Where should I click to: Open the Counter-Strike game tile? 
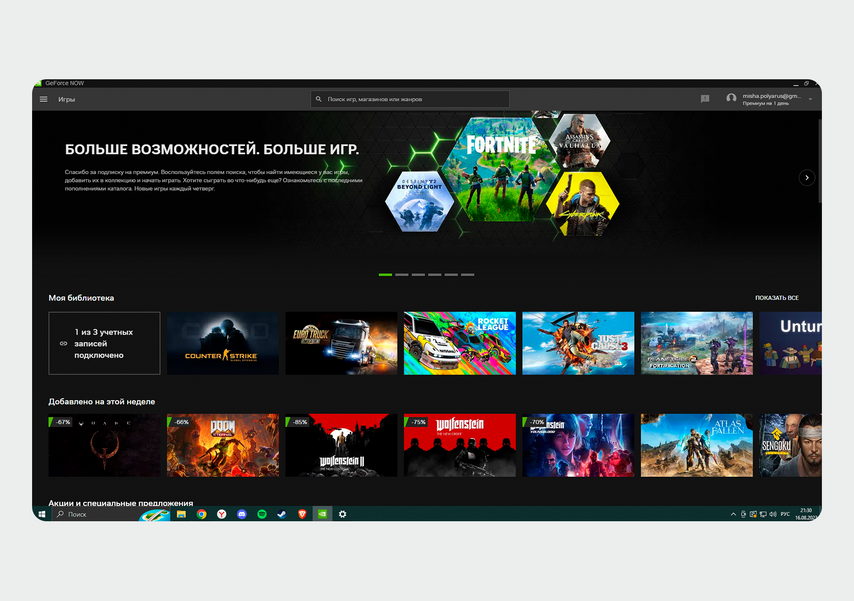tap(223, 343)
